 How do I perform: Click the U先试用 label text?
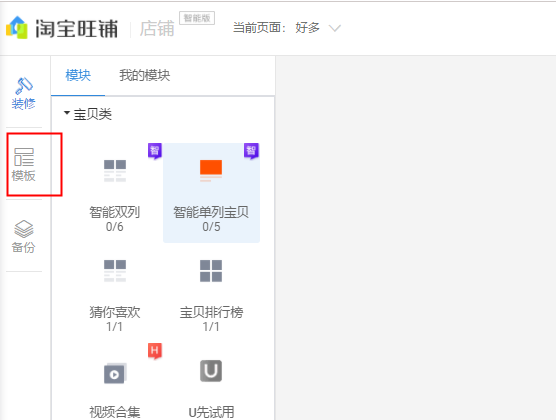[x=211, y=412]
